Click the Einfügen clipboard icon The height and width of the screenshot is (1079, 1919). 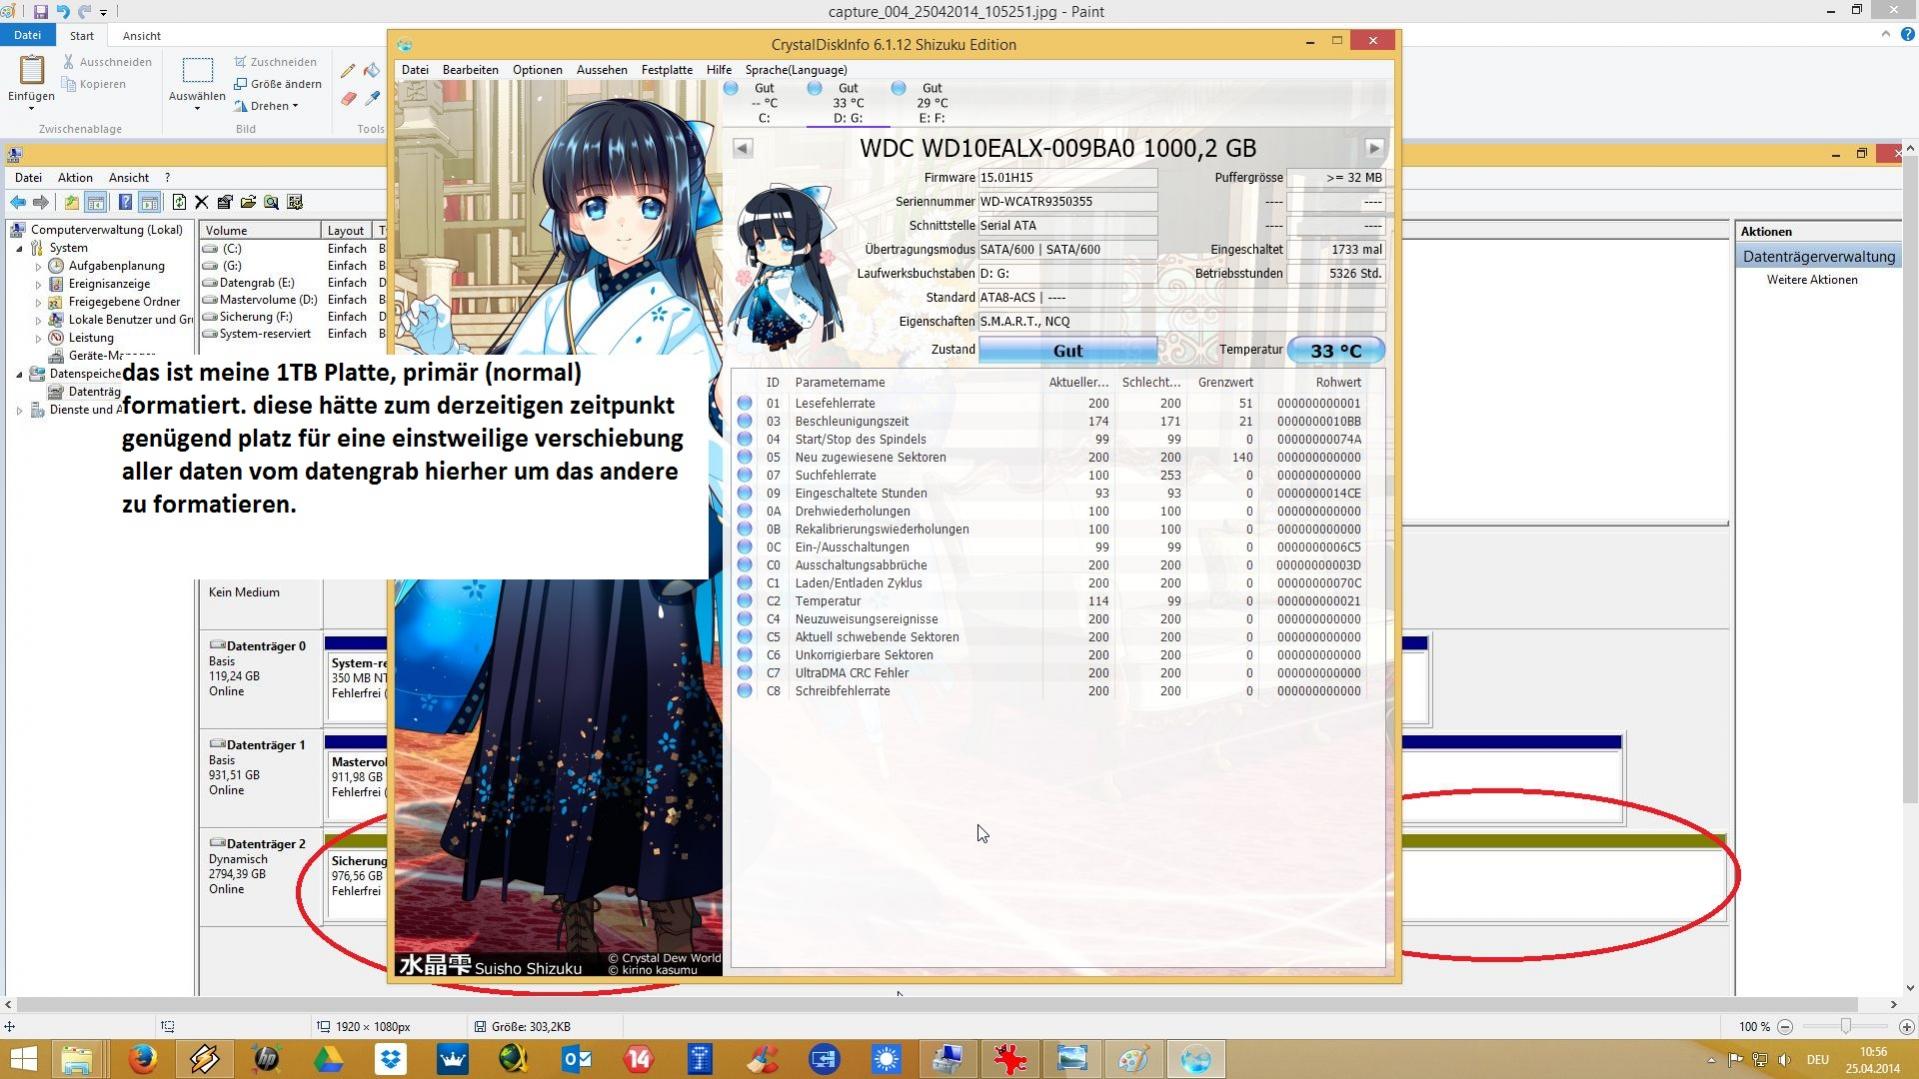pyautogui.click(x=31, y=70)
